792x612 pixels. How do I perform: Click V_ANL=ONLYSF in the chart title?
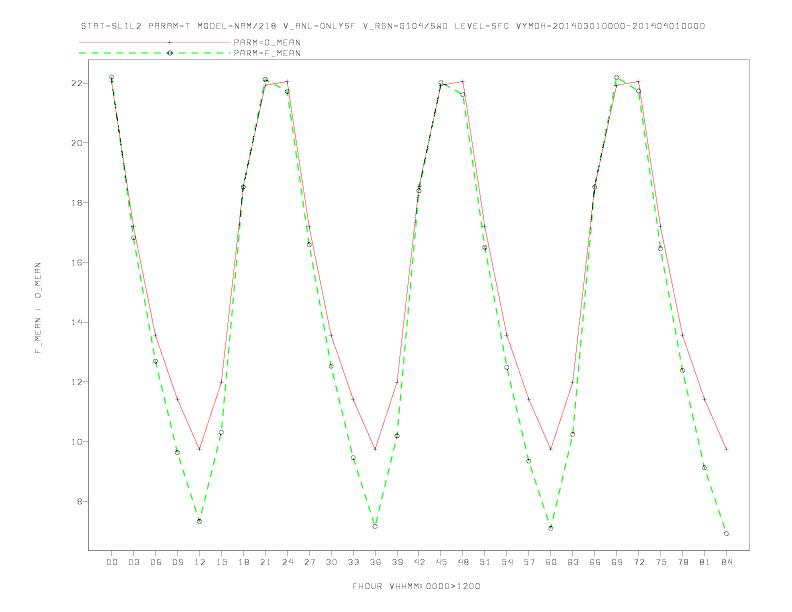(x=319, y=26)
